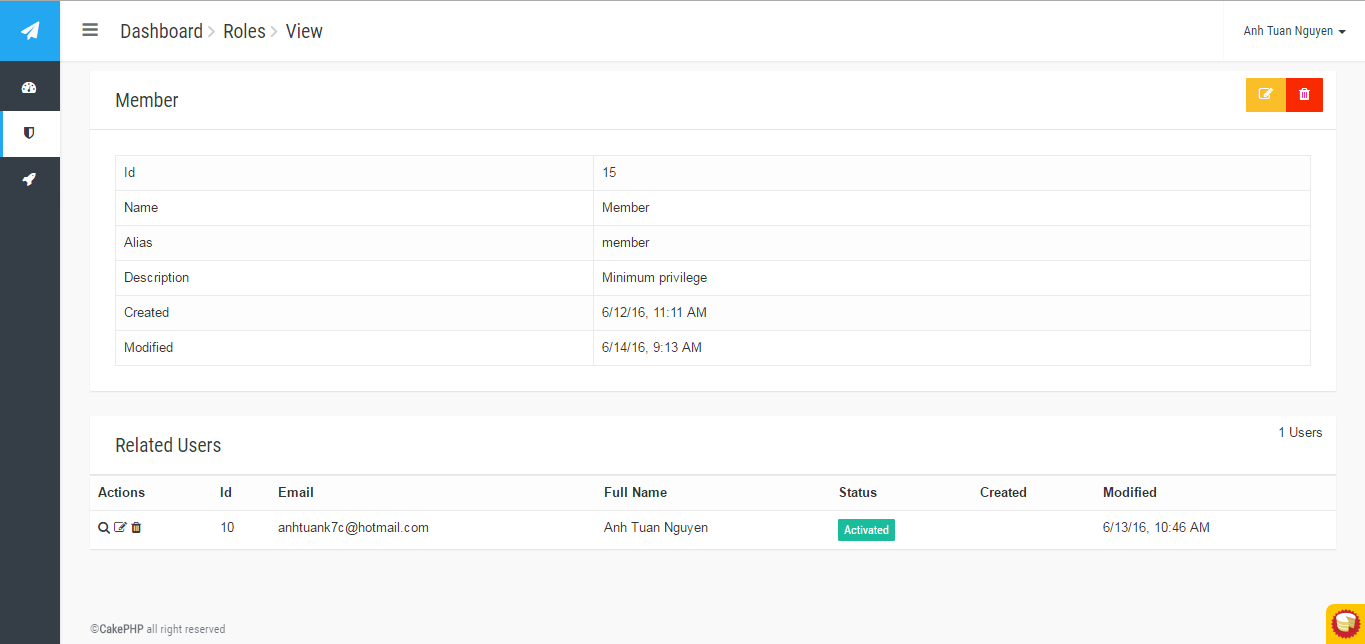Image resolution: width=1365 pixels, height=644 pixels.
Task: Click the Description field label
Action: tap(156, 277)
